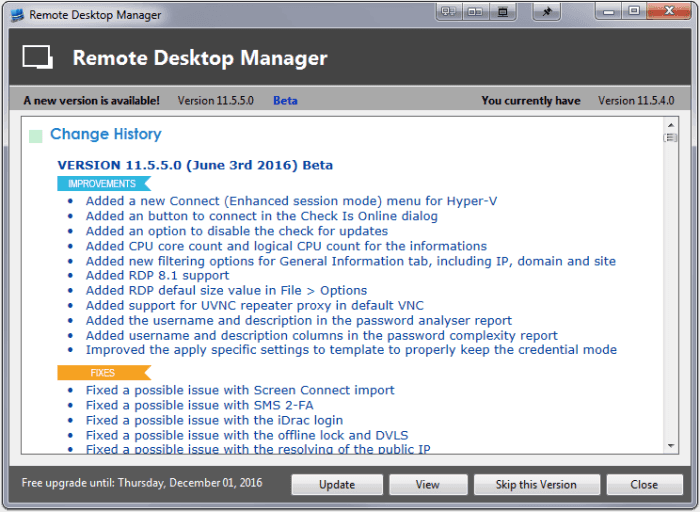This screenshot has width=700, height=512.
Task: Click the blue IMPROVEMENTS ribbon label
Action: [x=102, y=184]
